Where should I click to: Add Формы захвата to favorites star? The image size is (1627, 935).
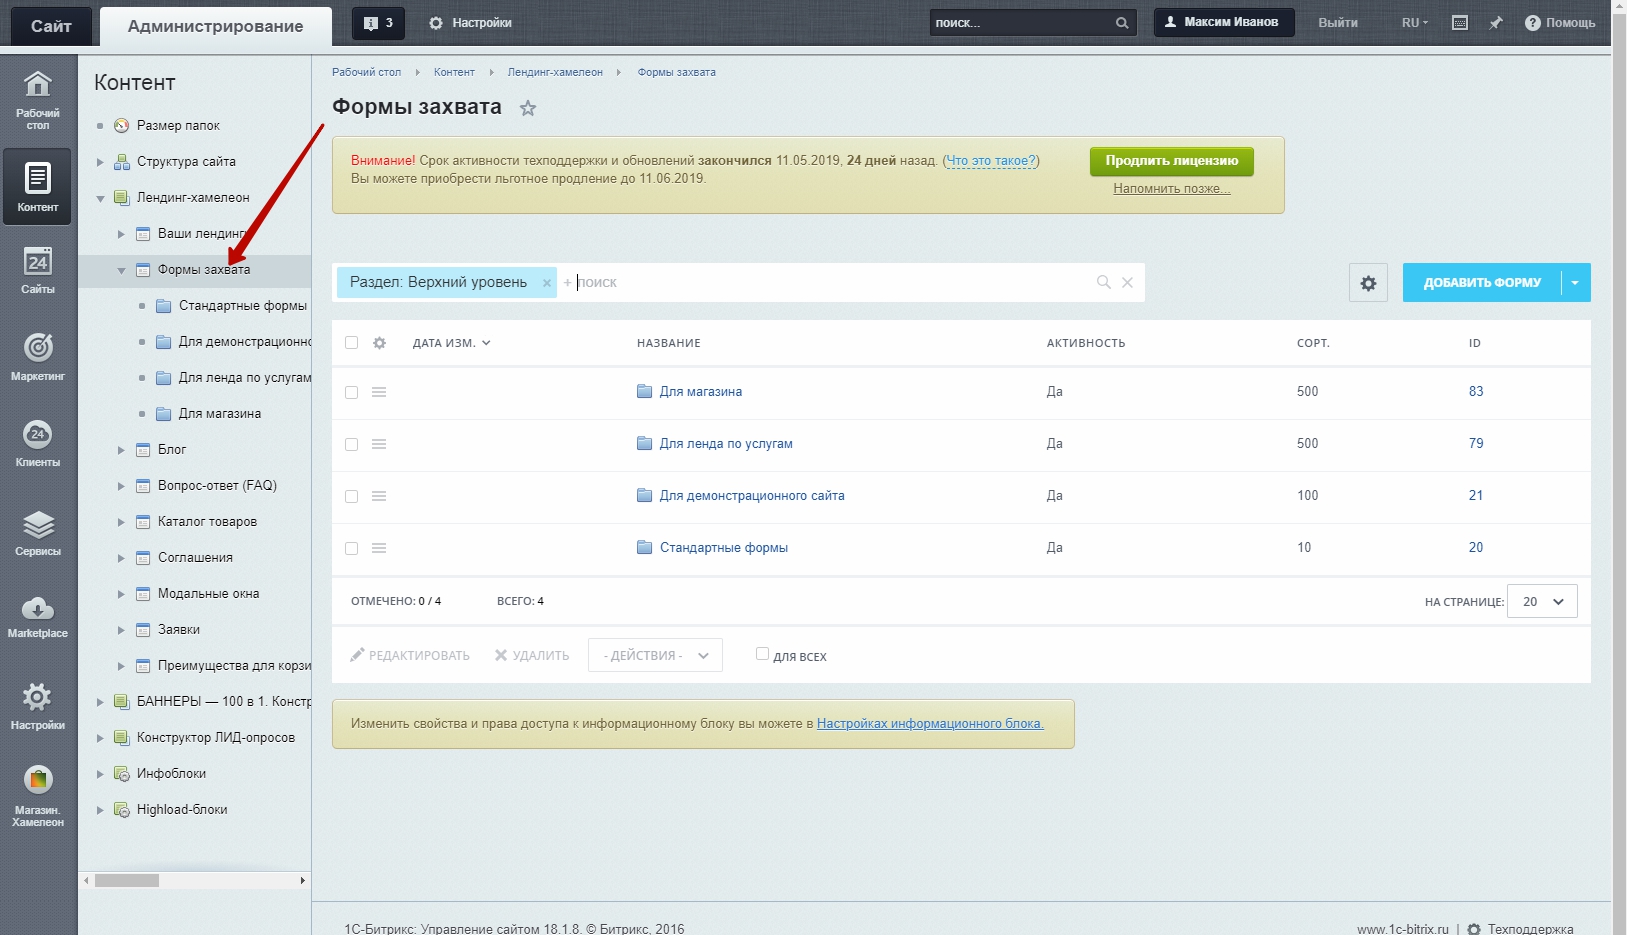(528, 108)
